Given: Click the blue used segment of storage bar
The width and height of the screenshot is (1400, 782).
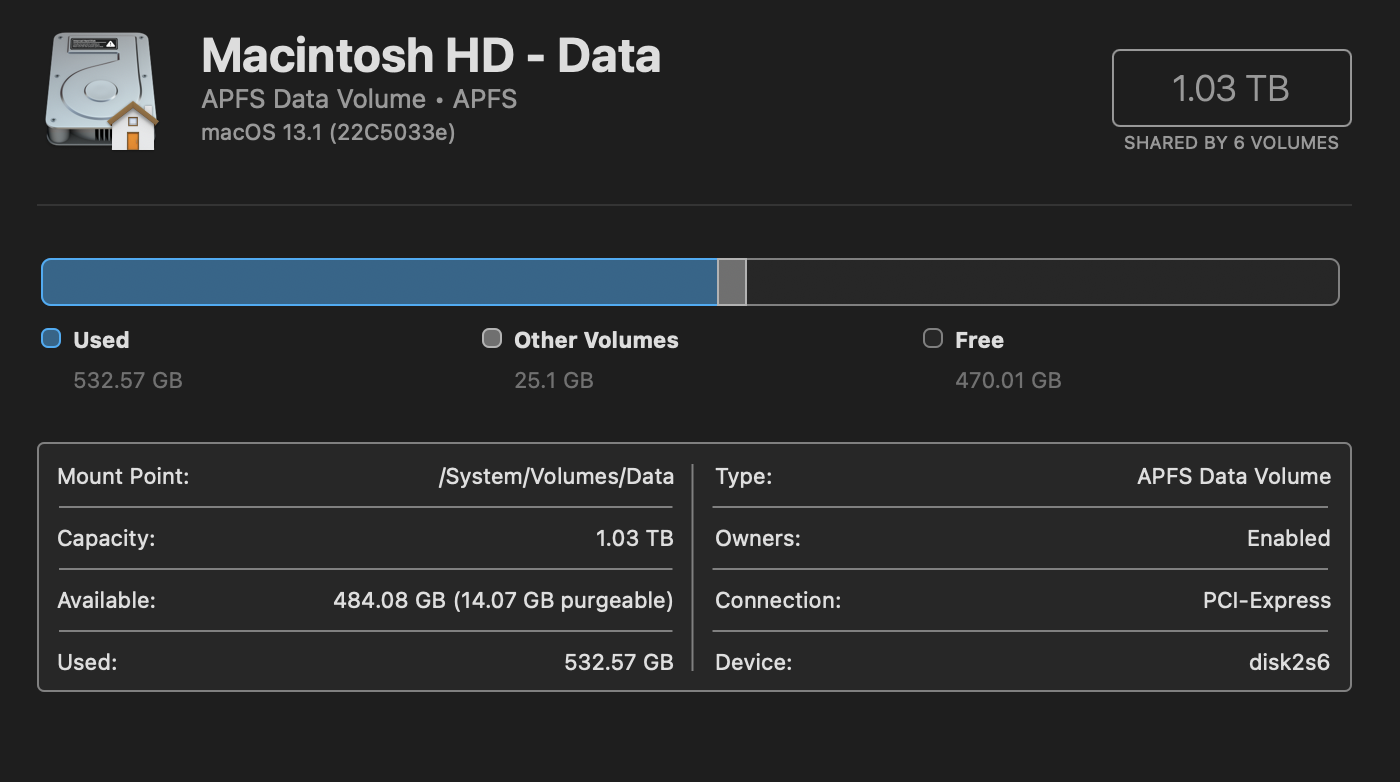Looking at the screenshot, I should click(380, 282).
